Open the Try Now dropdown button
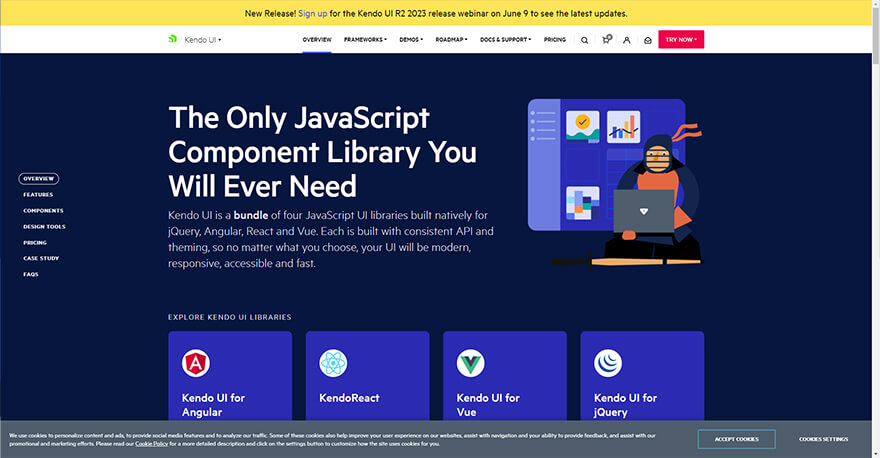The width and height of the screenshot is (880, 458). [x=681, y=39]
